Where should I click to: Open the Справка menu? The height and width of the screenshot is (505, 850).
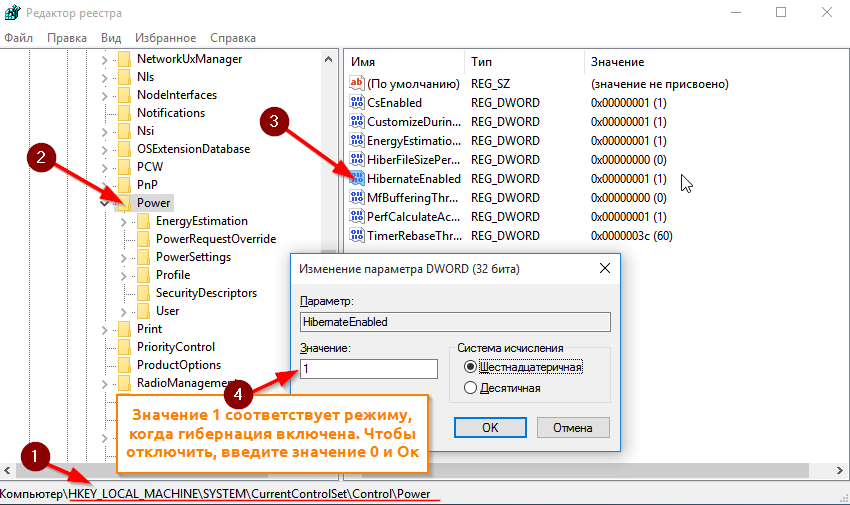pyautogui.click(x=233, y=38)
